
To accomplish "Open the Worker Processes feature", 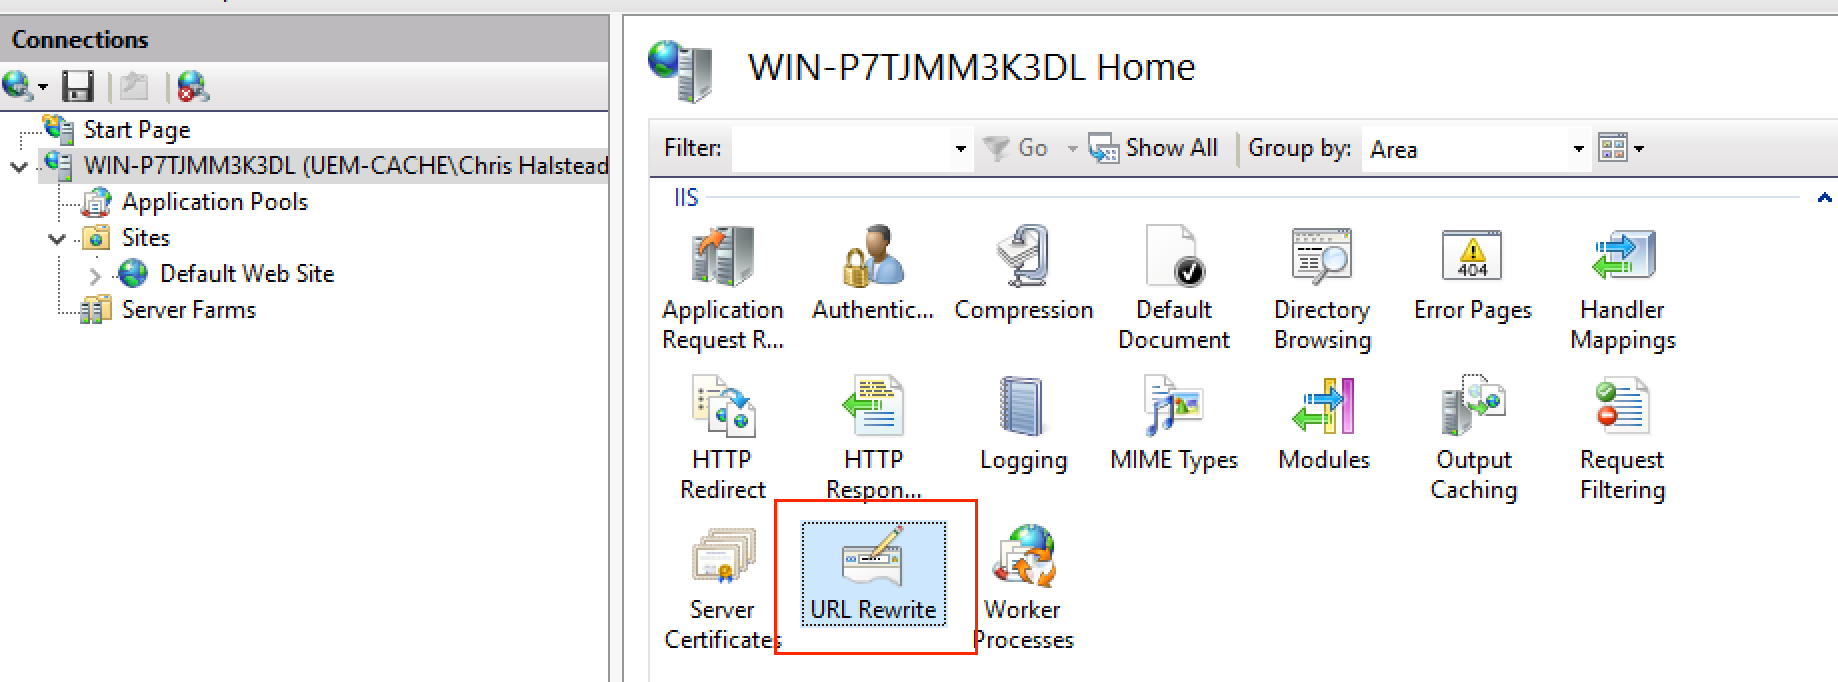I will click(x=1023, y=588).
